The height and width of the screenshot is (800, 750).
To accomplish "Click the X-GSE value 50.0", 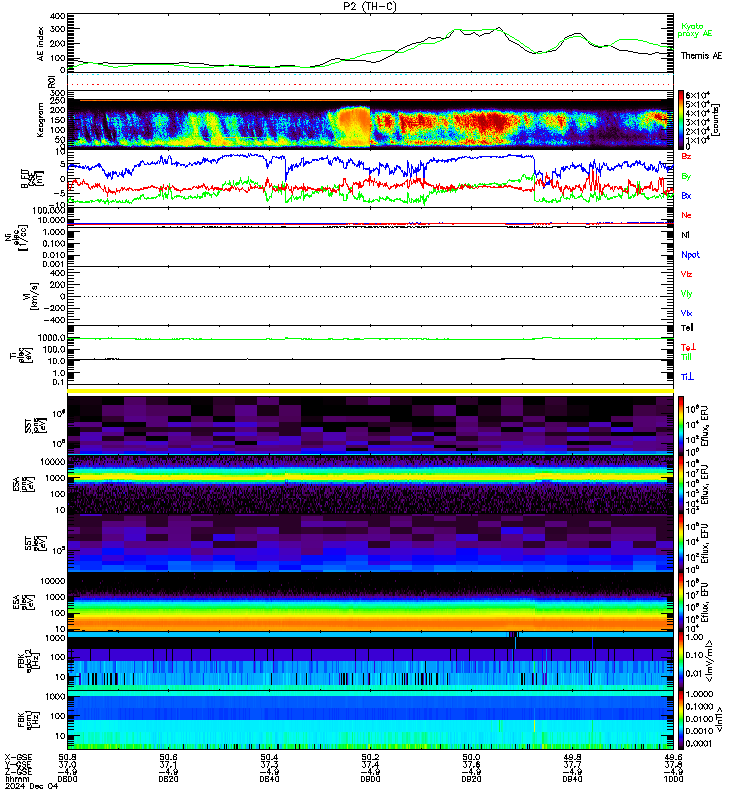I will point(471,758).
